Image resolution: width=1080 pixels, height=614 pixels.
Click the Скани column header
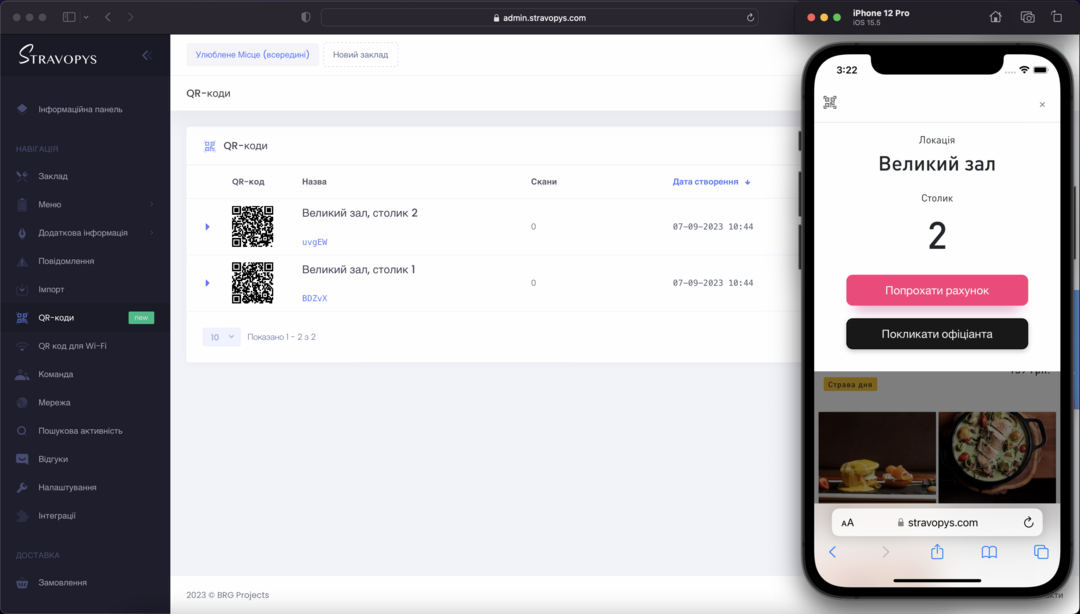tap(543, 182)
